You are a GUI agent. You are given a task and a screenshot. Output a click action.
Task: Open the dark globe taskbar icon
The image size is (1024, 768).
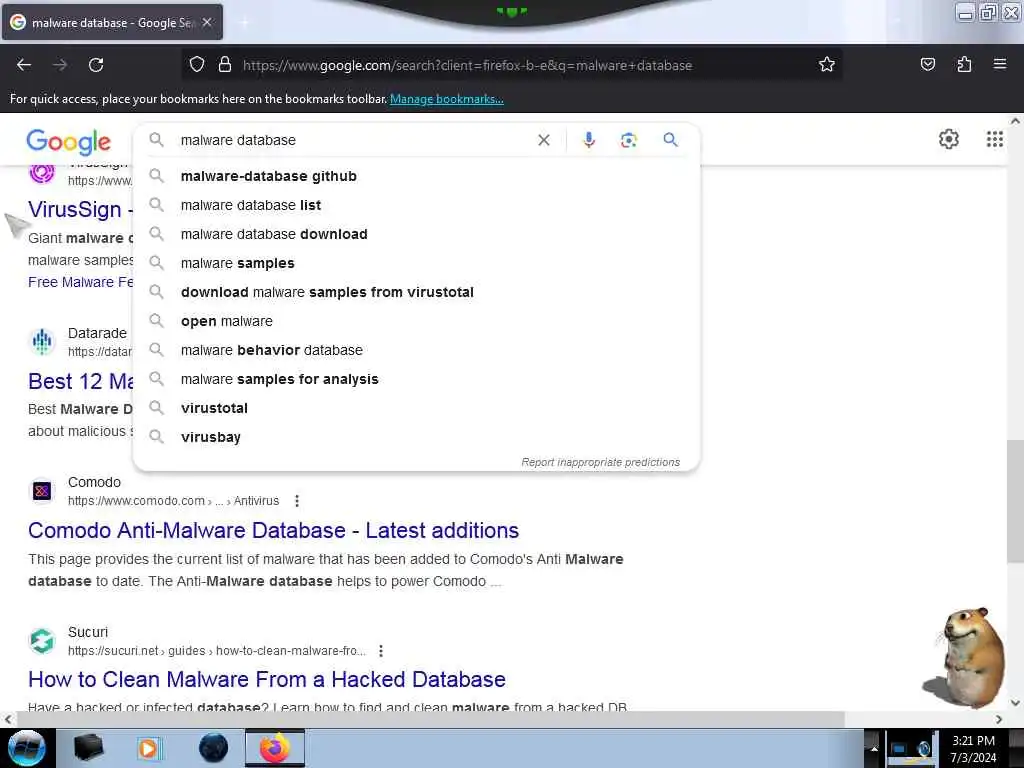pos(213,748)
